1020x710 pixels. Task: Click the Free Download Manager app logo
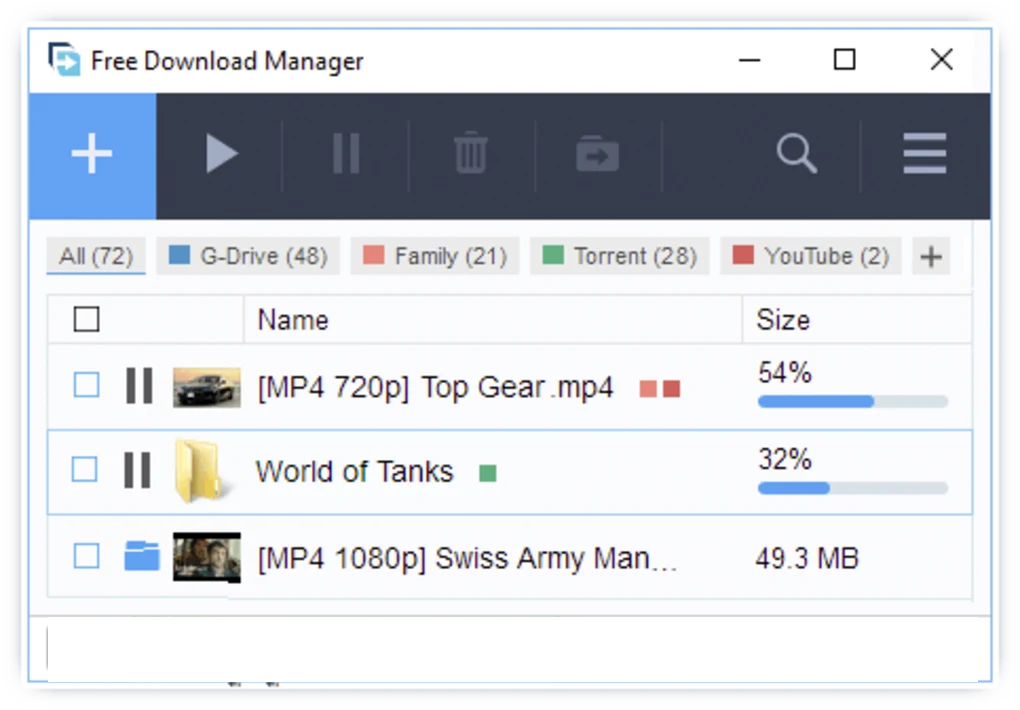coord(64,60)
